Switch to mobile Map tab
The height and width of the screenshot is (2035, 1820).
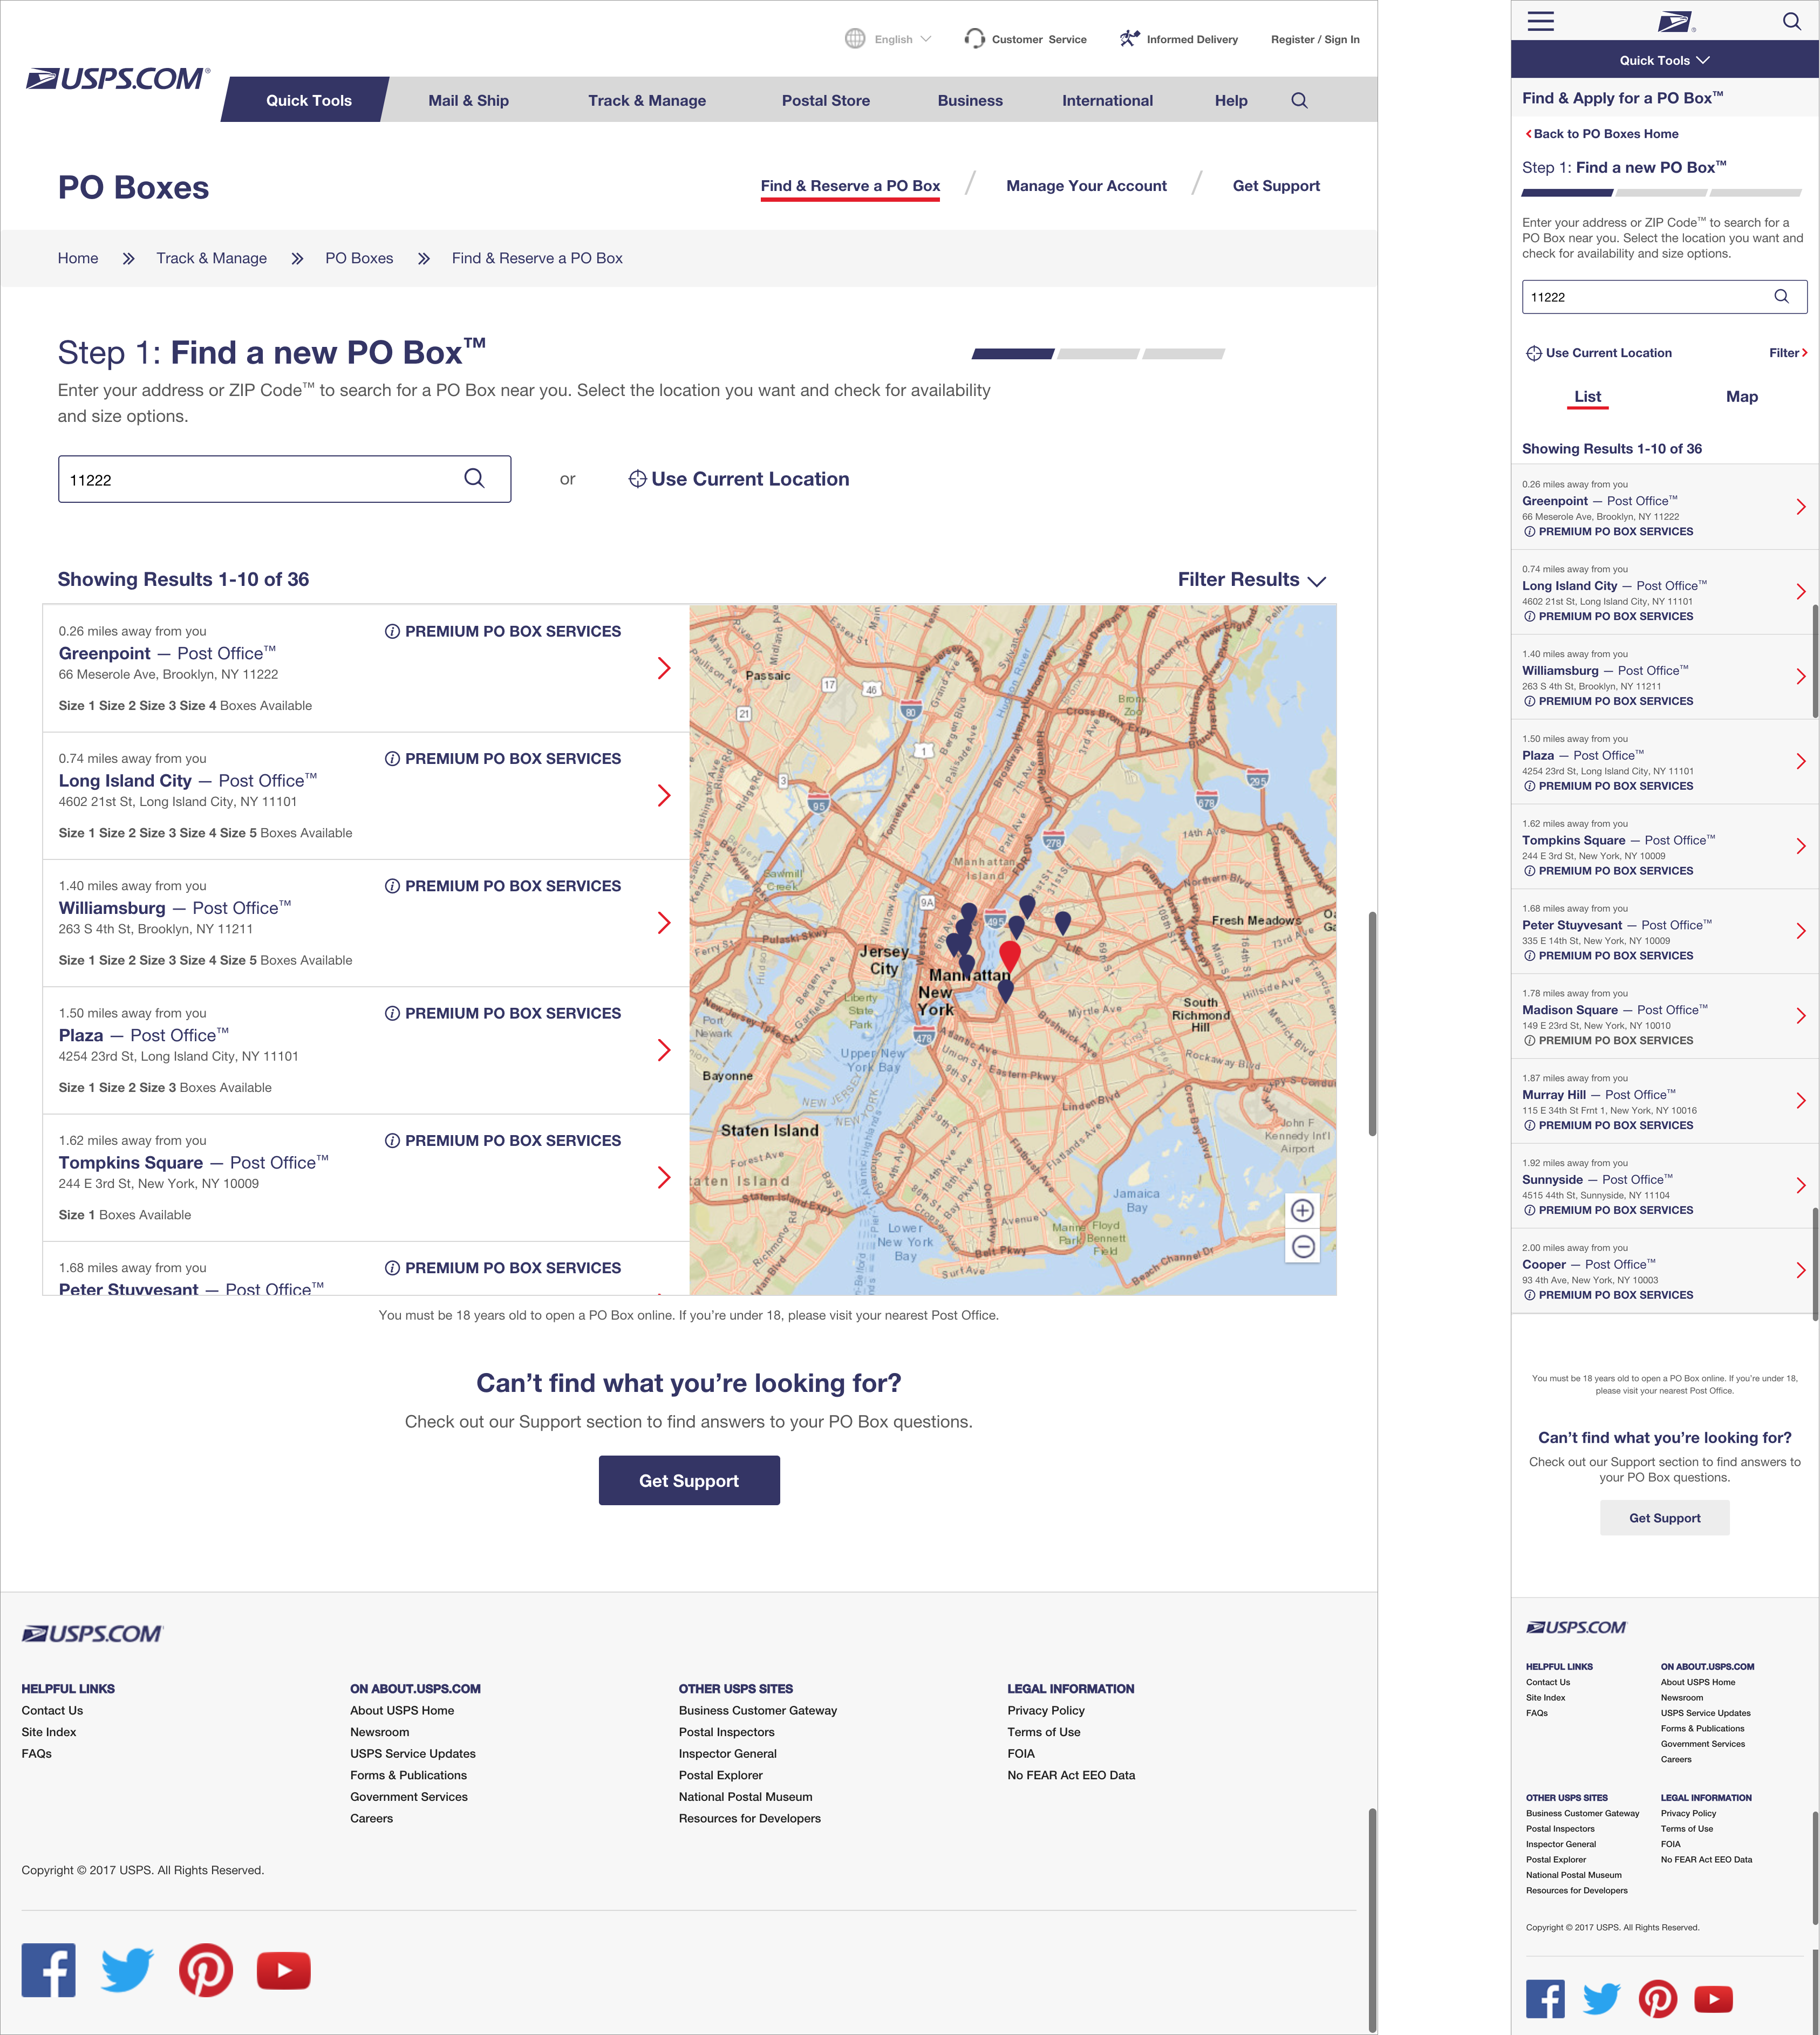1741,397
